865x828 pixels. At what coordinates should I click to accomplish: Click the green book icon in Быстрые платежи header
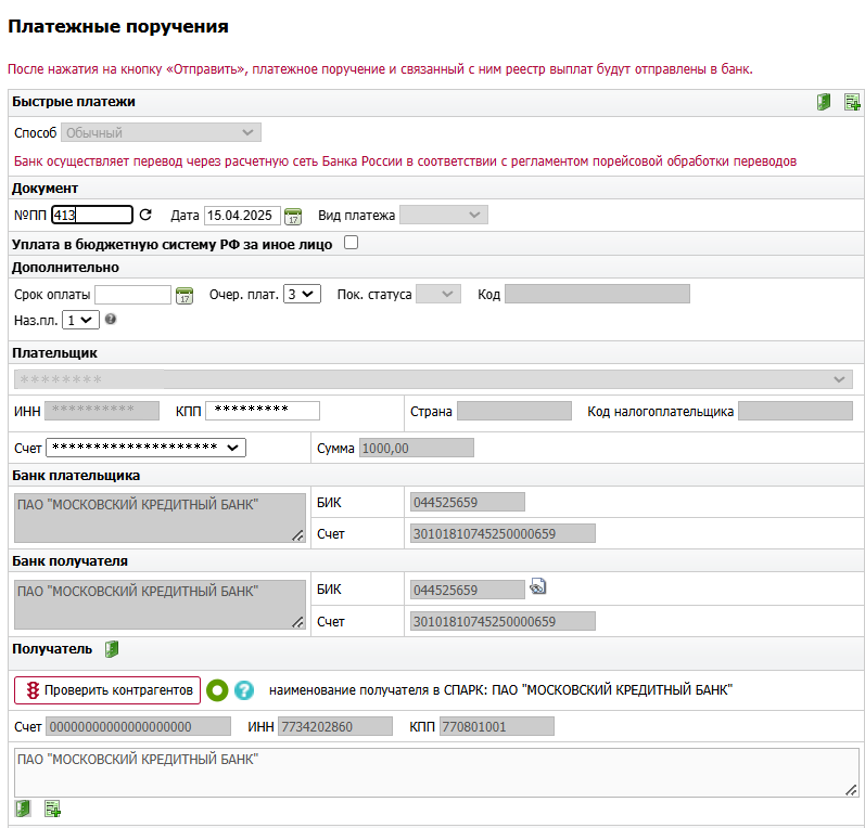(x=823, y=102)
